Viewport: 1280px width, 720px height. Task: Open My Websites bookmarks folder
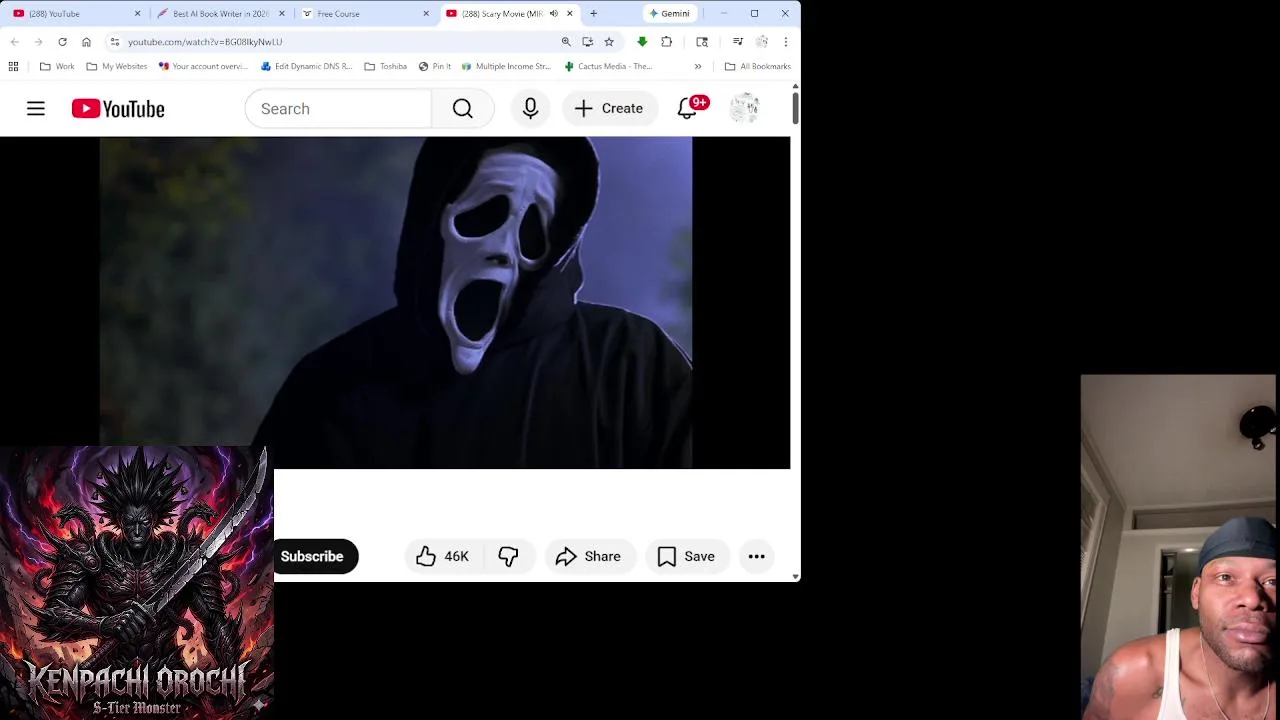click(117, 66)
